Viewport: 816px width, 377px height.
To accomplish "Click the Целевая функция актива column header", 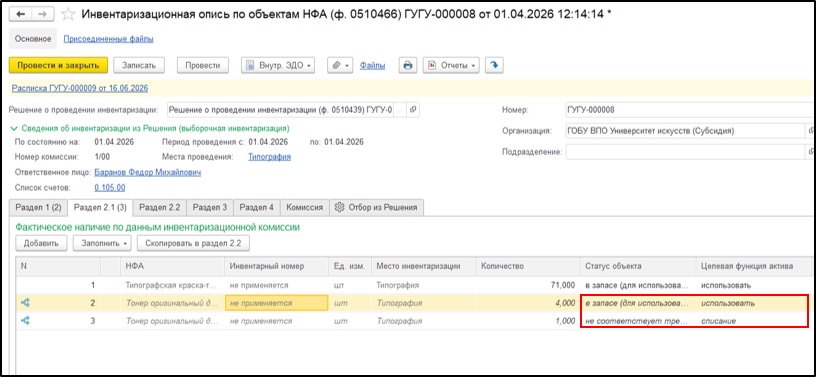I will pyautogui.click(x=754, y=266).
